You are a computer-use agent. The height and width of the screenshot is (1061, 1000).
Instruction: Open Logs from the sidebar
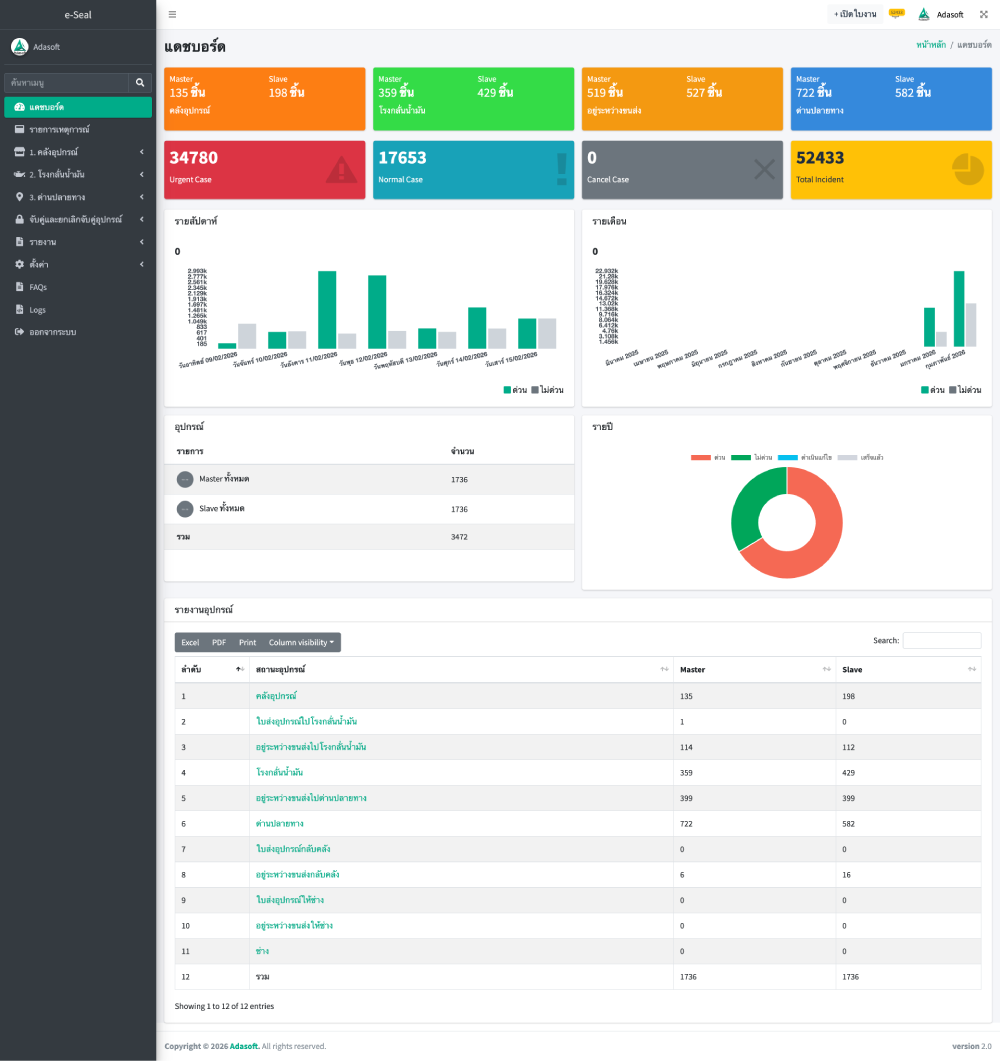click(x=37, y=309)
